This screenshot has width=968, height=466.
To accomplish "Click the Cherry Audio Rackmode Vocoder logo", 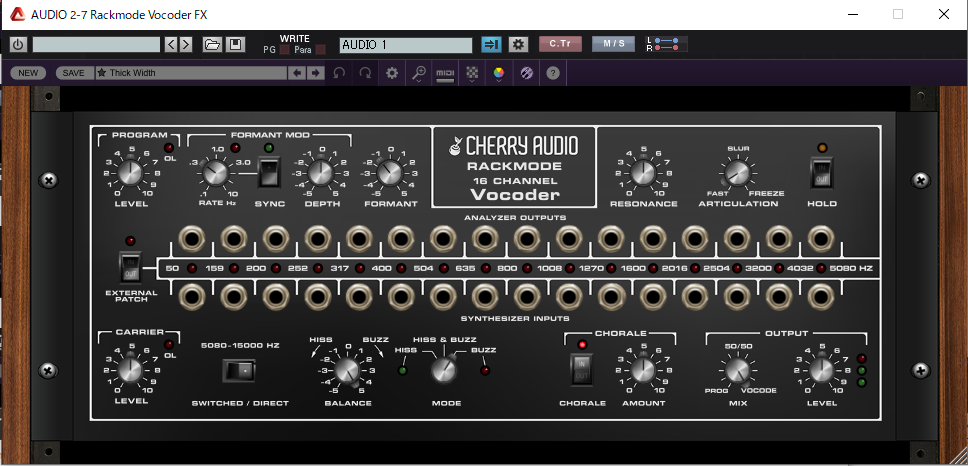I will coord(514,167).
